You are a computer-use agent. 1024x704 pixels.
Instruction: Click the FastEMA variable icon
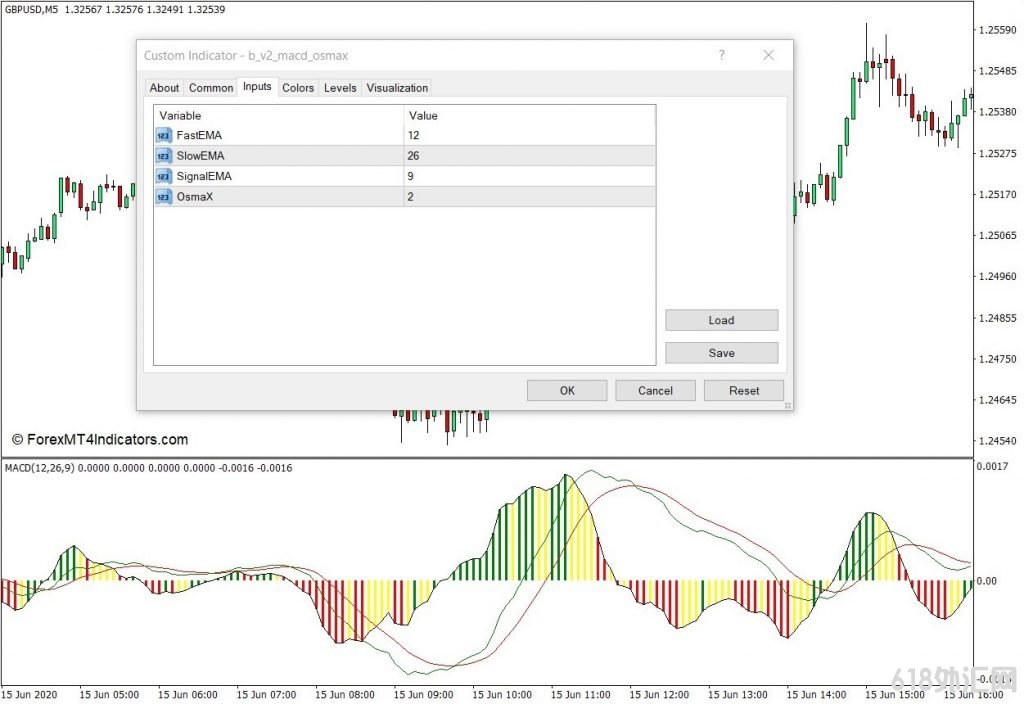164,135
